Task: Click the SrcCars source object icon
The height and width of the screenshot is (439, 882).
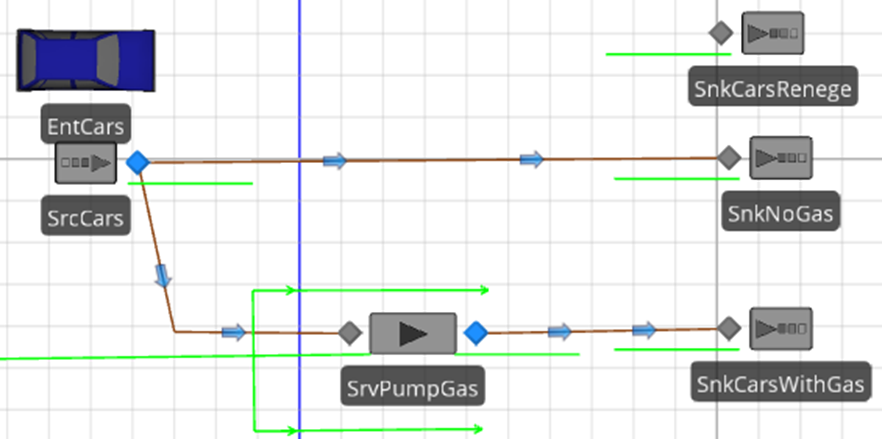Action: point(86,163)
